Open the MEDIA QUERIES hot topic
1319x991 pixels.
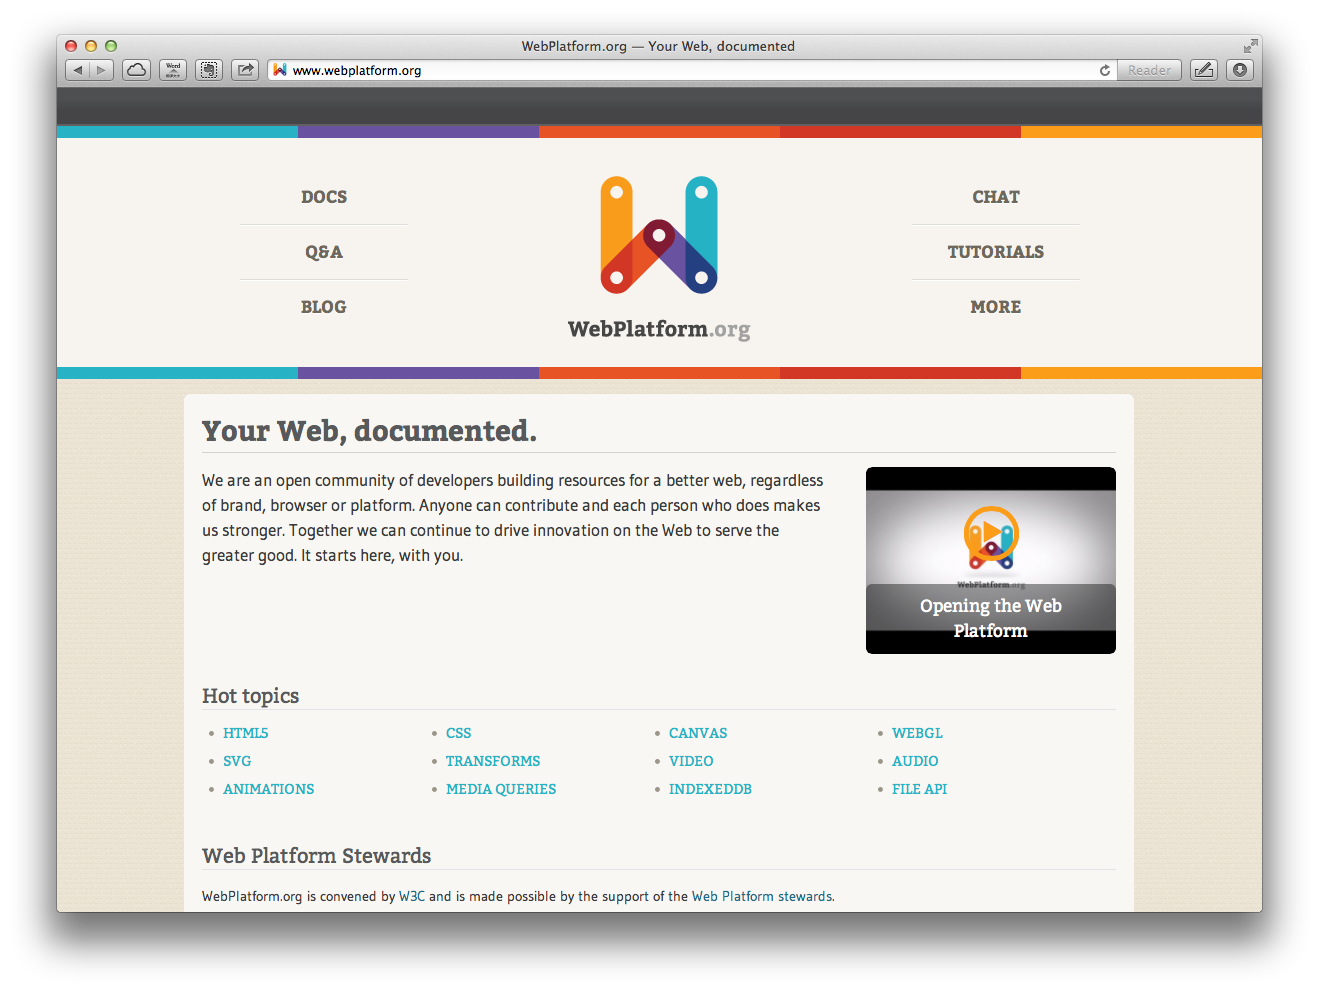click(501, 789)
